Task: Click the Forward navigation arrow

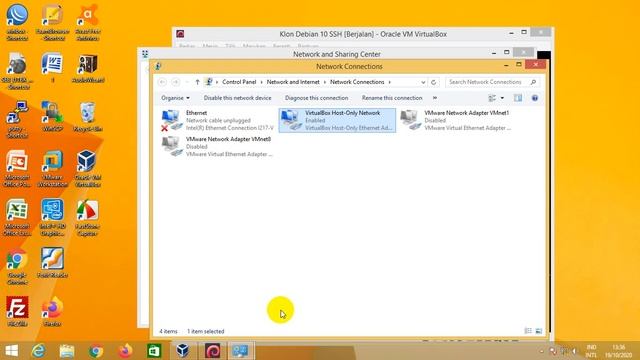Action: click(176, 82)
